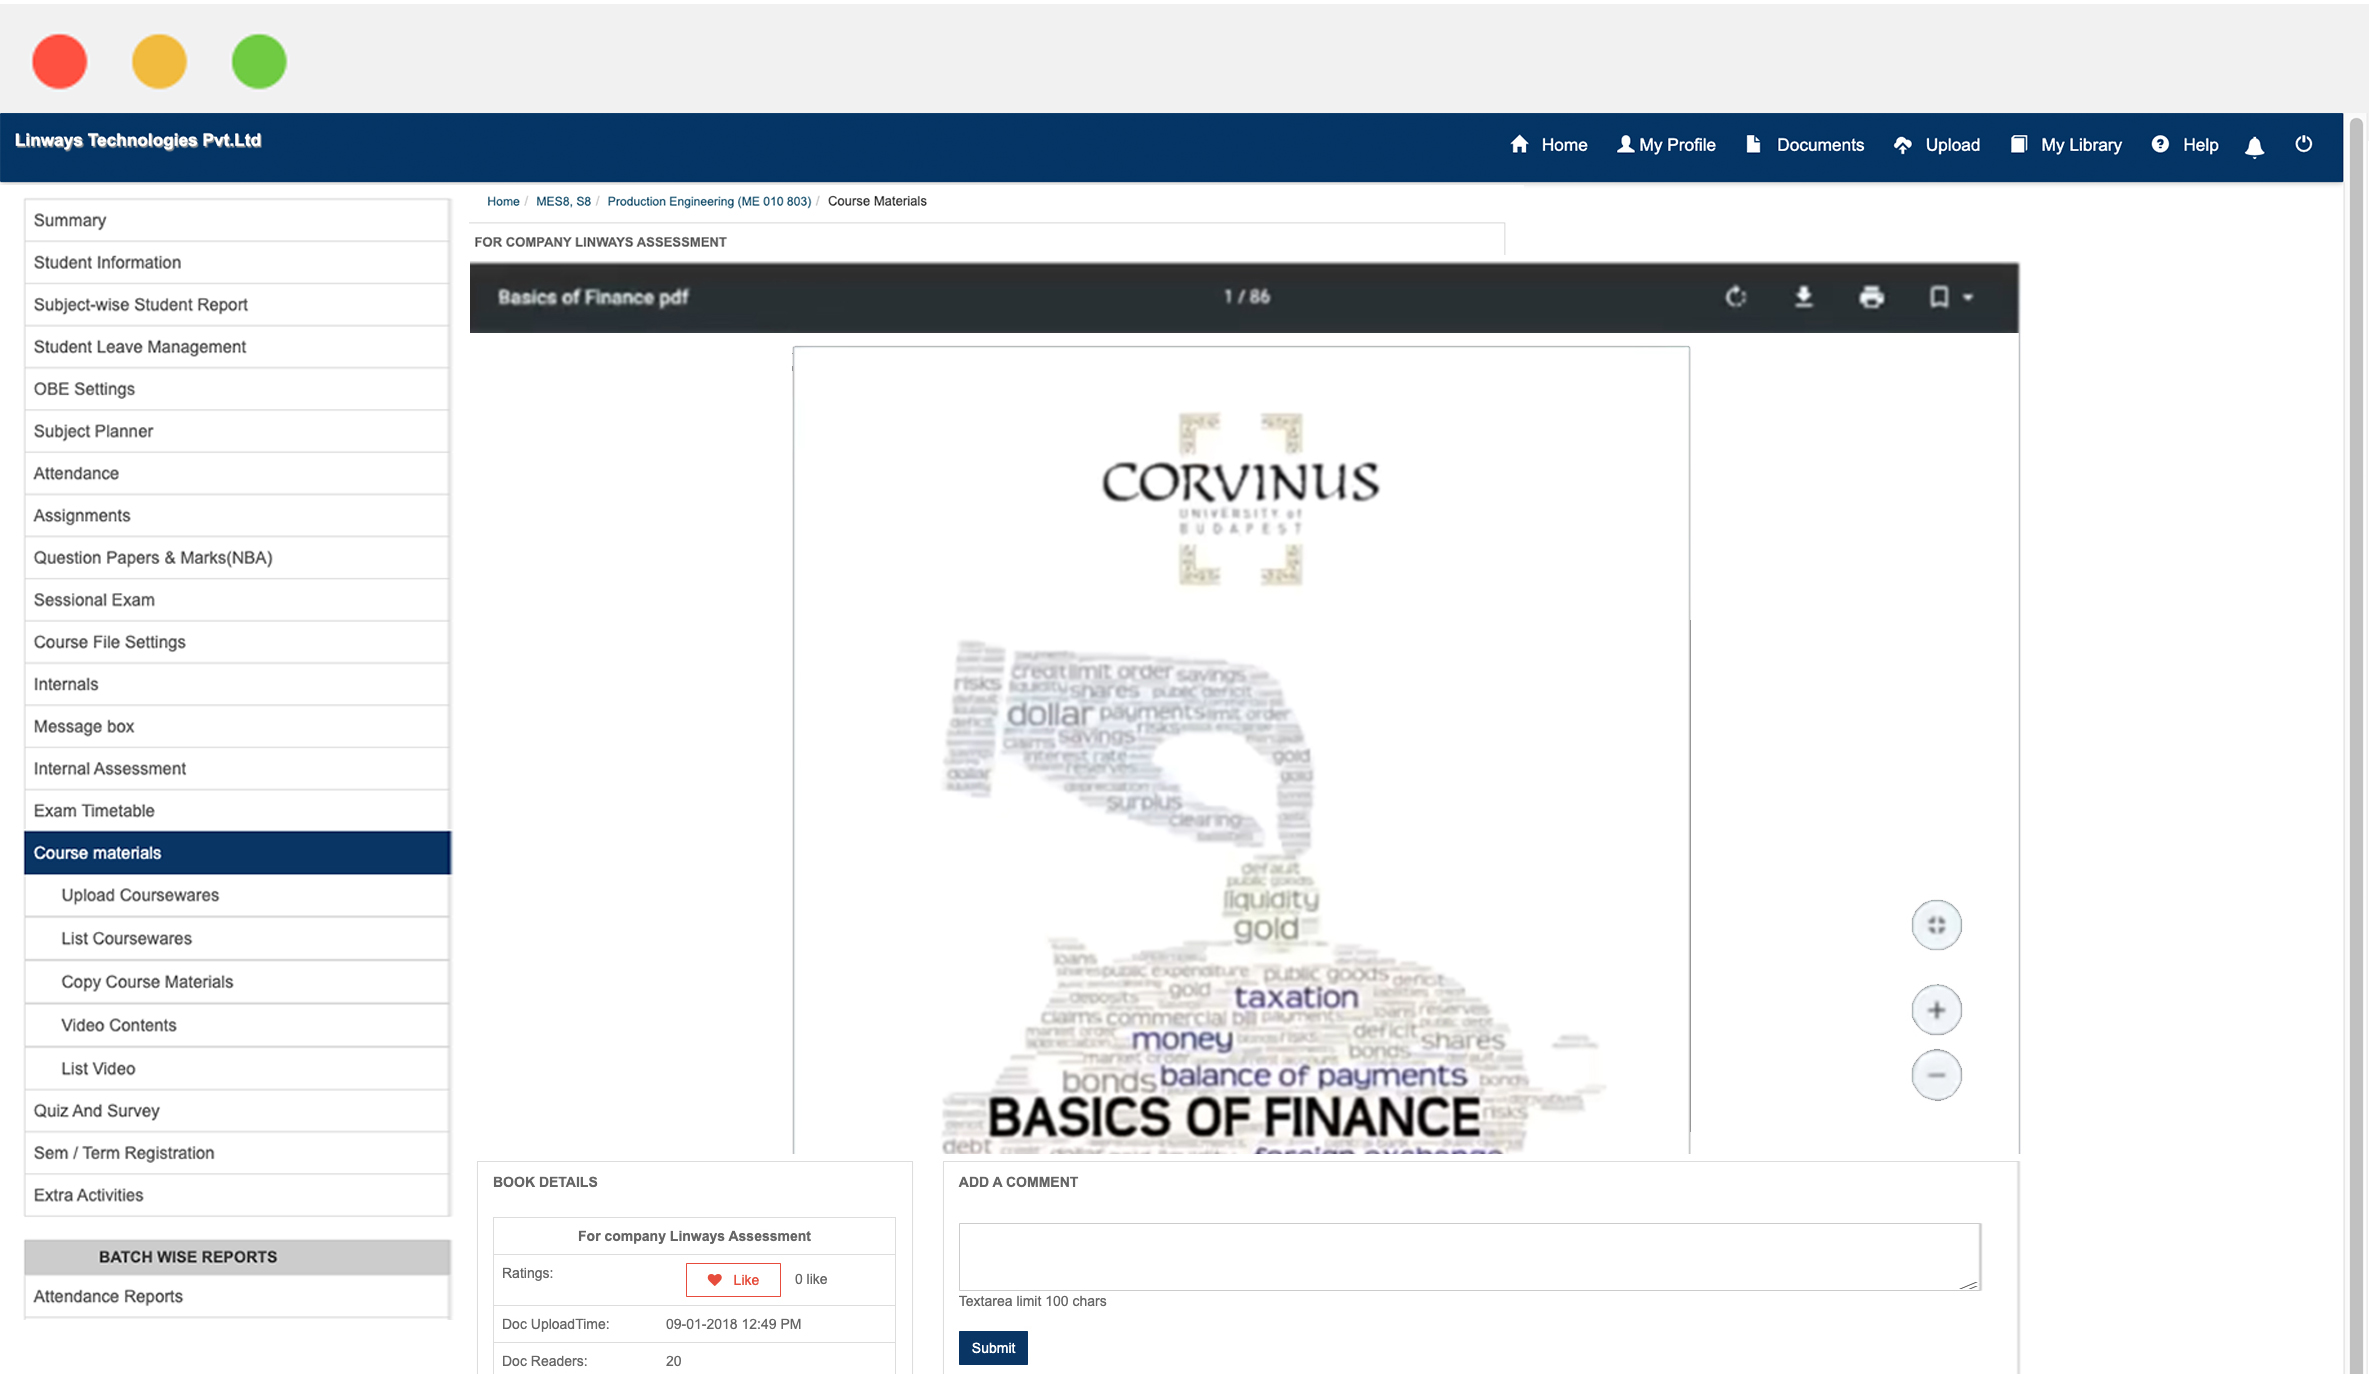
Task: Open My Library in top navigation
Action: [x=2066, y=145]
